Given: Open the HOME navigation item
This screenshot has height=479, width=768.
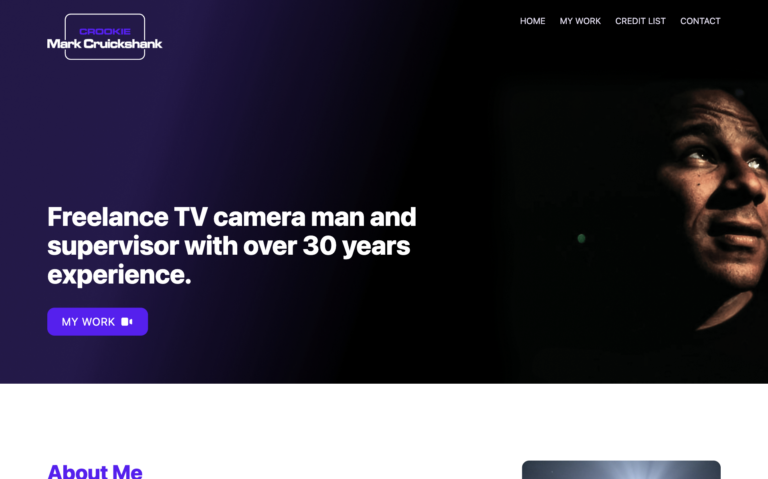Looking at the screenshot, I should (532, 21).
